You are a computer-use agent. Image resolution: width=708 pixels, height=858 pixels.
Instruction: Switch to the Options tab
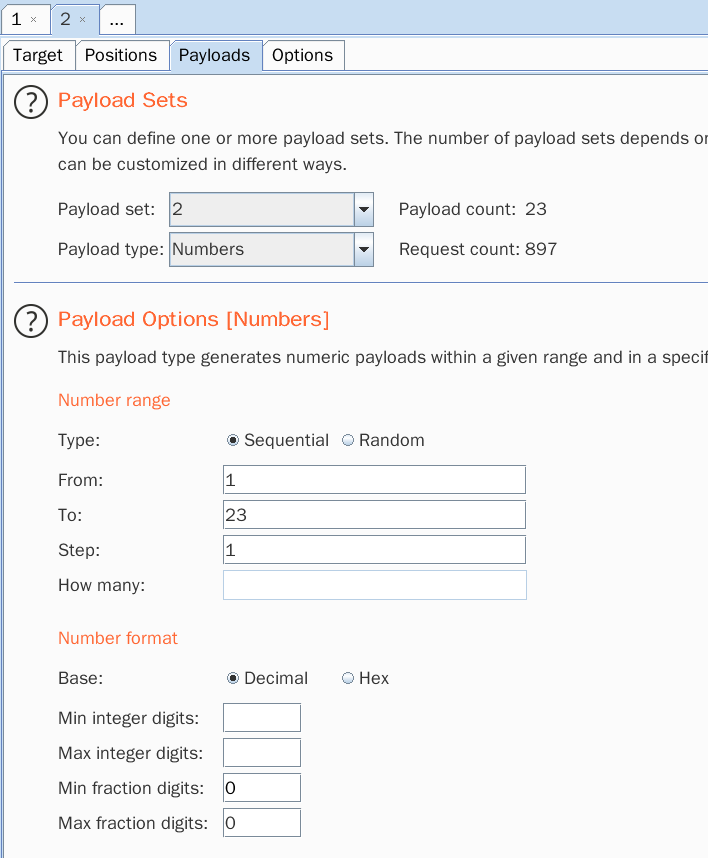[x=303, y=55]
